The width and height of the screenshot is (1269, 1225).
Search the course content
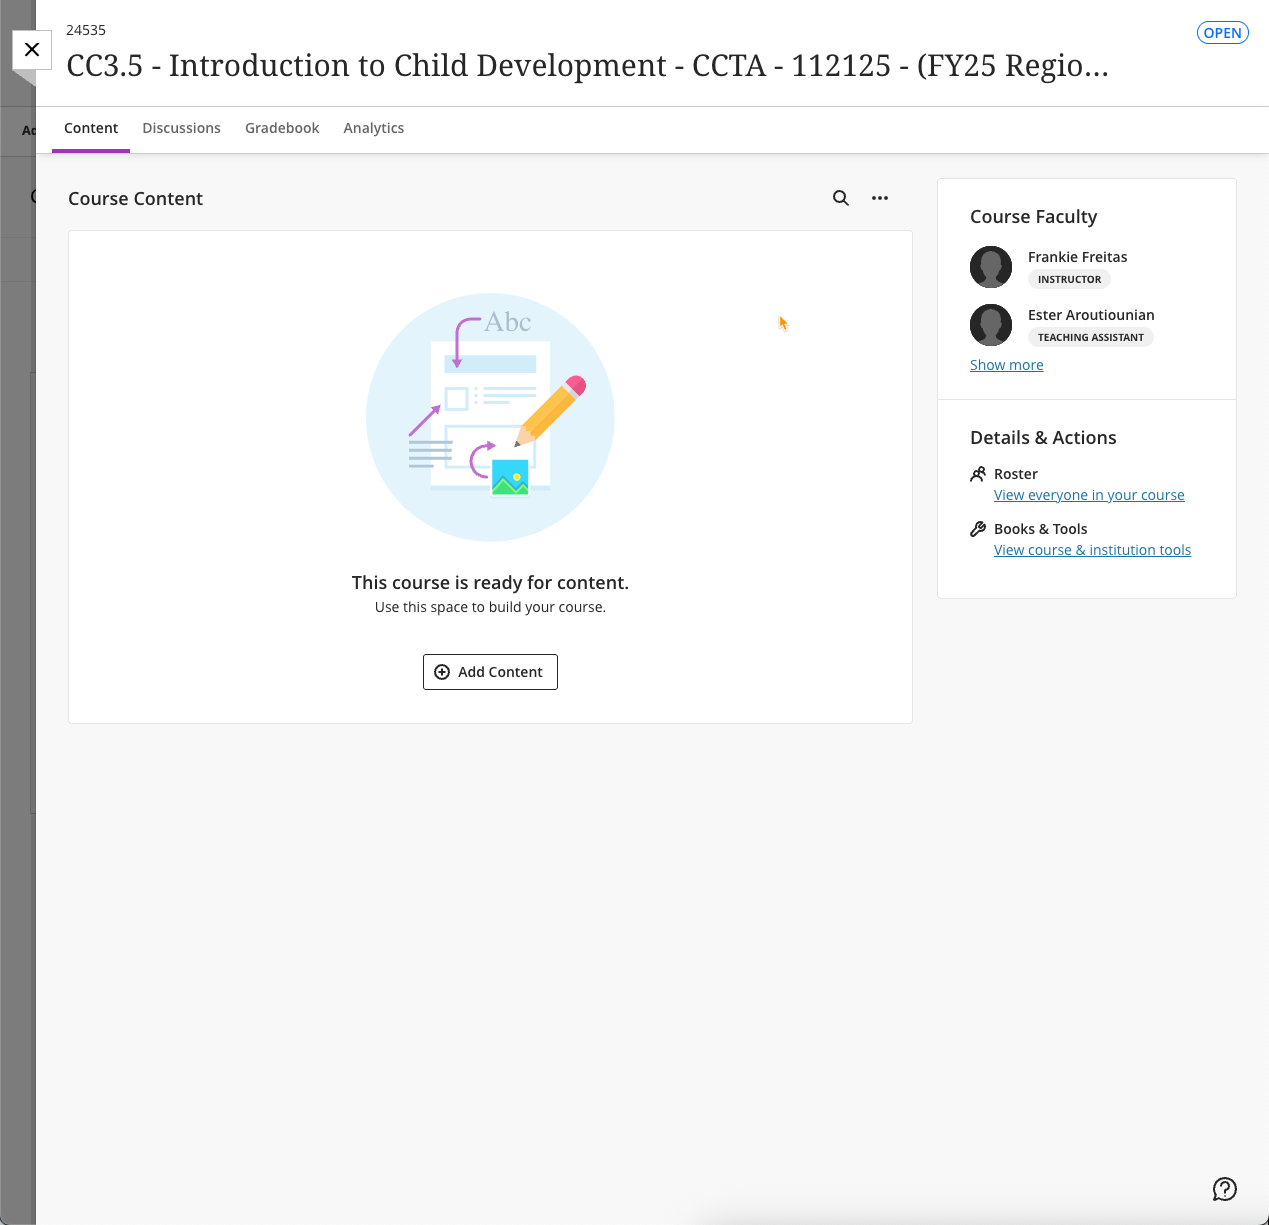(841, 198)
